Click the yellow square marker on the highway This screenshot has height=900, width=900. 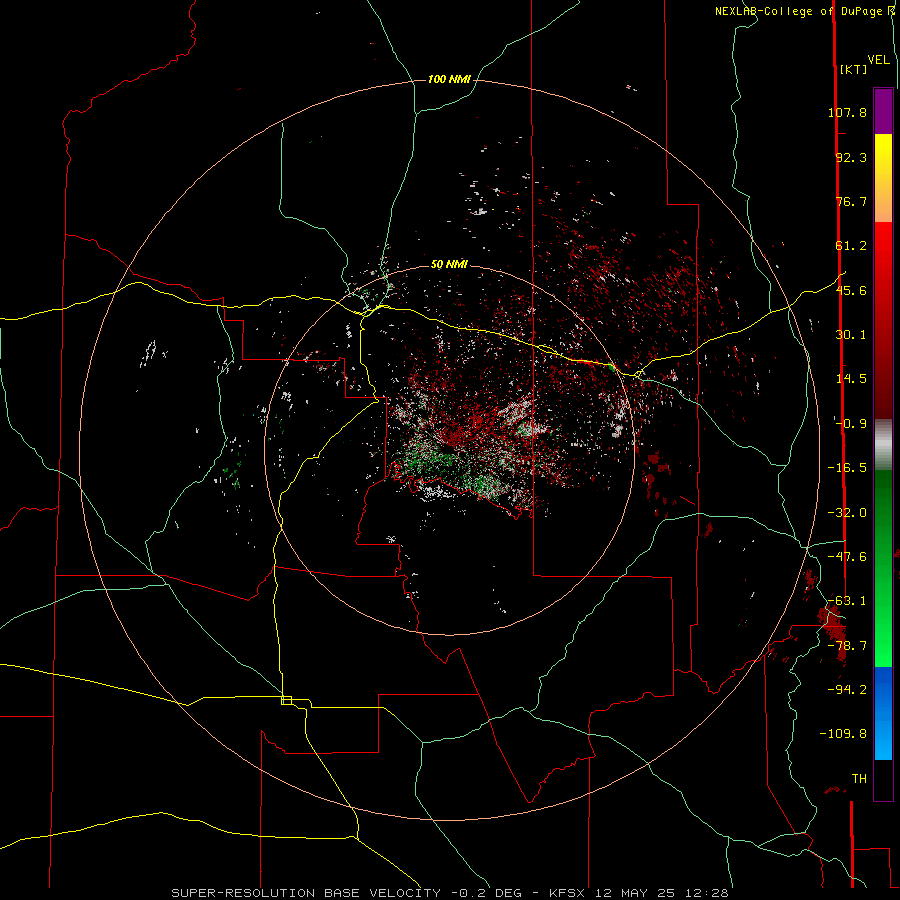point(286,700)
